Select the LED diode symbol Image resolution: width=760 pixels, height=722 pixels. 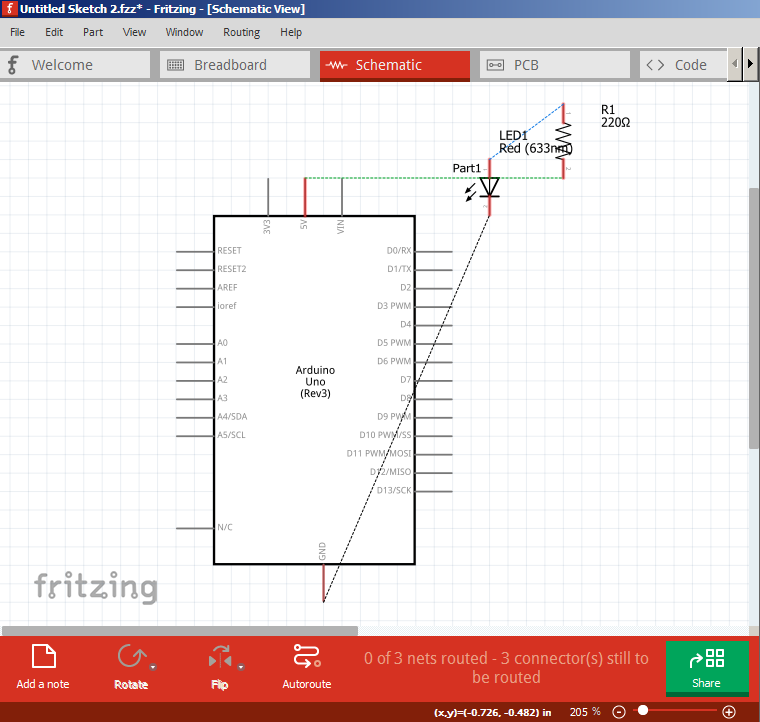pos(489,187)
